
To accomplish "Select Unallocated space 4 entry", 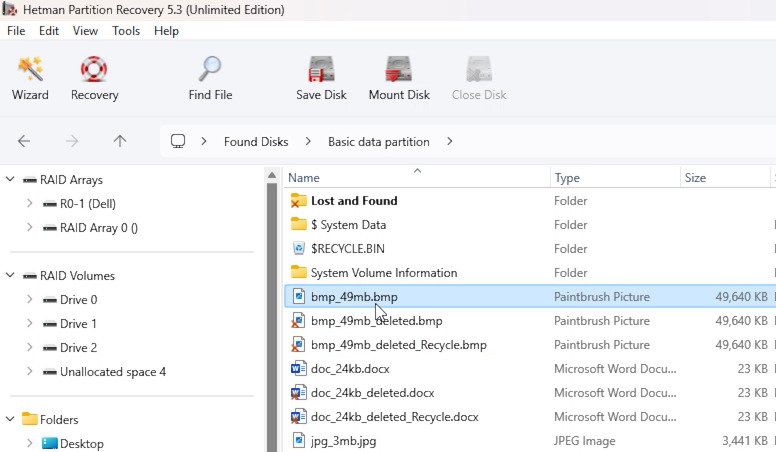I will click(x=113, y=372).
